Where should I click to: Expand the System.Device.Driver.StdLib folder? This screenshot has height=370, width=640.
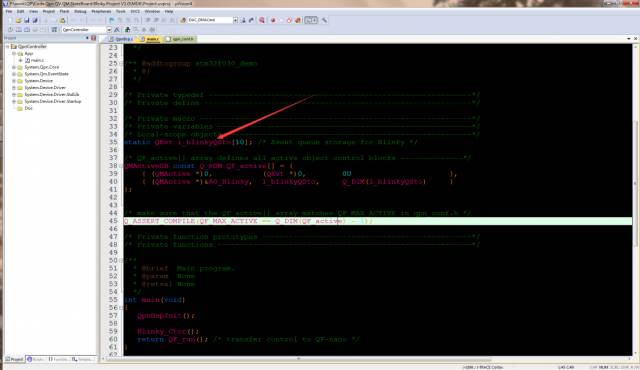point(14,95)
